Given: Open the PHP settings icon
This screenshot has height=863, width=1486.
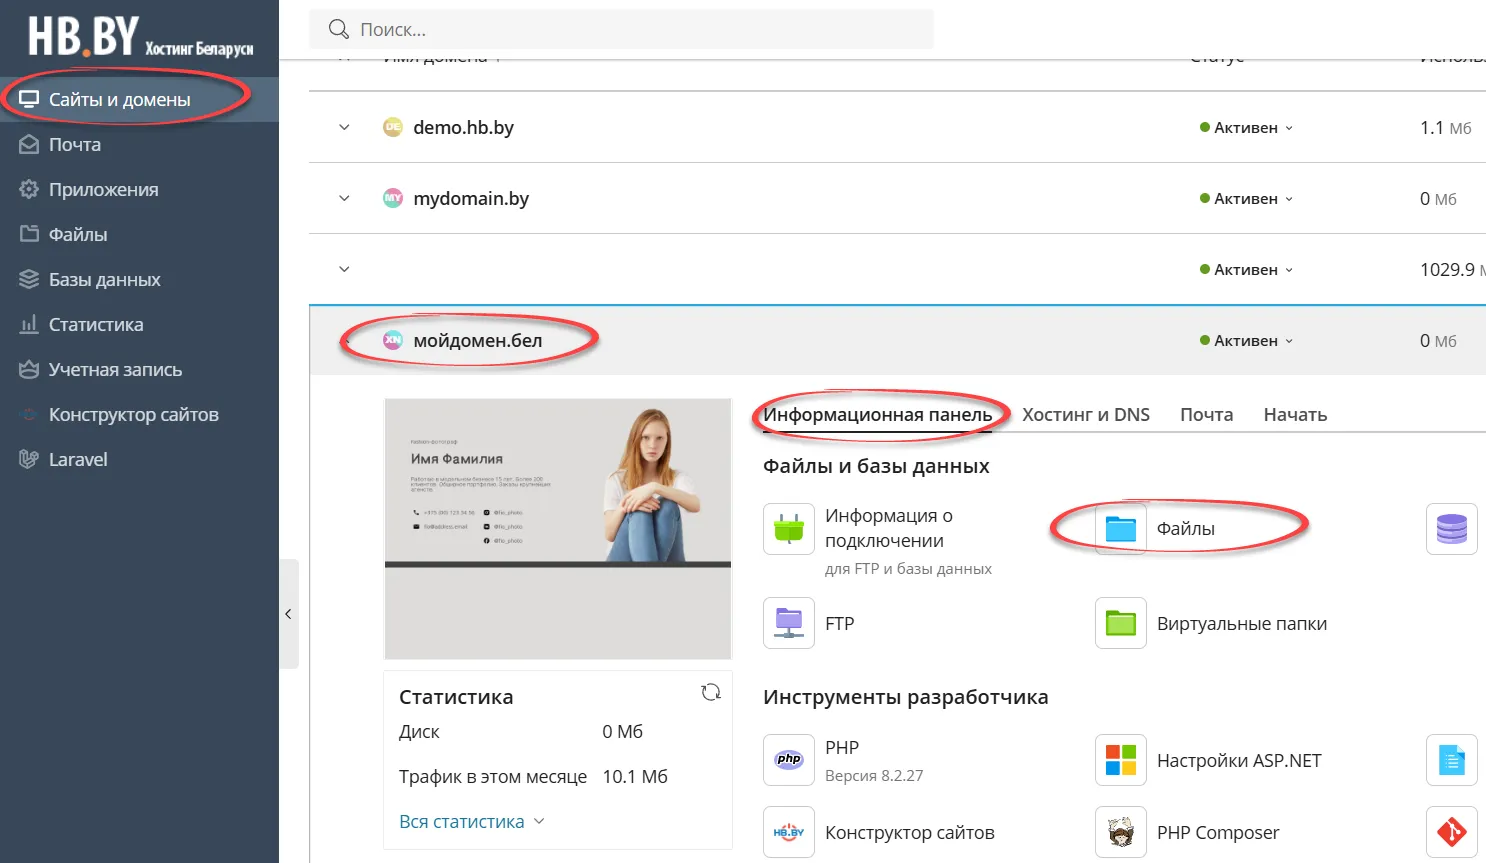Looking at the screenshot, I should coord(788,760).
